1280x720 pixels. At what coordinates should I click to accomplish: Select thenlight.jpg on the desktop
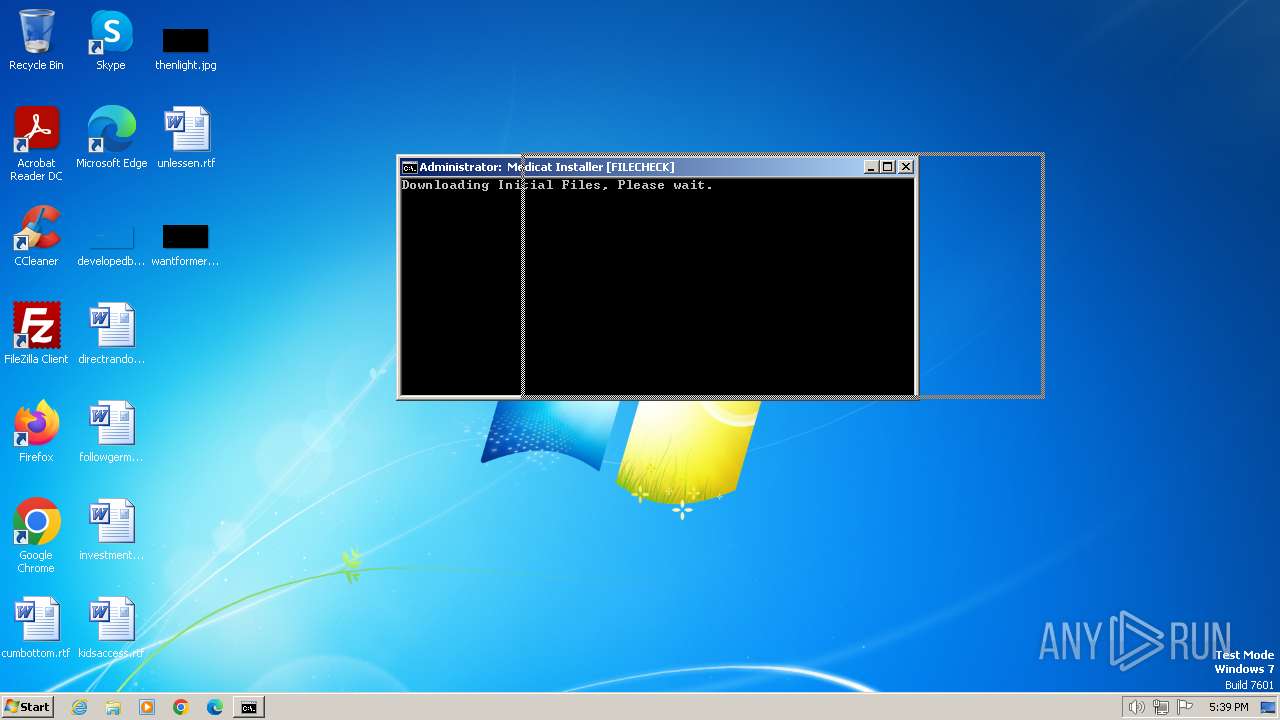pos(186,48)
